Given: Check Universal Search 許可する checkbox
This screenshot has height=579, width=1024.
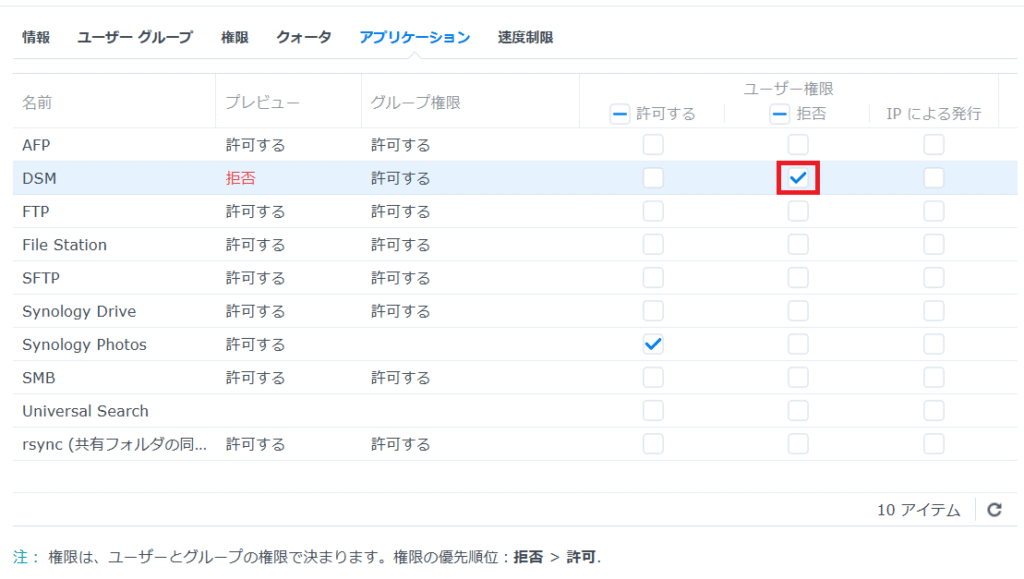Looking at the screenshot, I should point(652,411).
